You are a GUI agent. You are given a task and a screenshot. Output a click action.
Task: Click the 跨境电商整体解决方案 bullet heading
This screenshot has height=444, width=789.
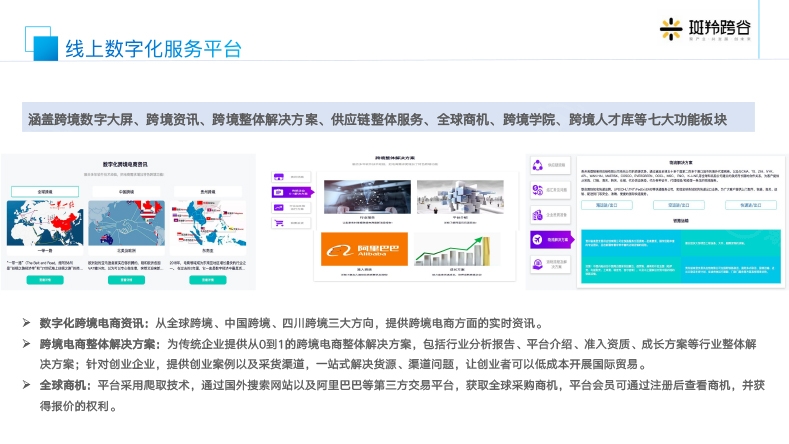[x=100, y=344]
